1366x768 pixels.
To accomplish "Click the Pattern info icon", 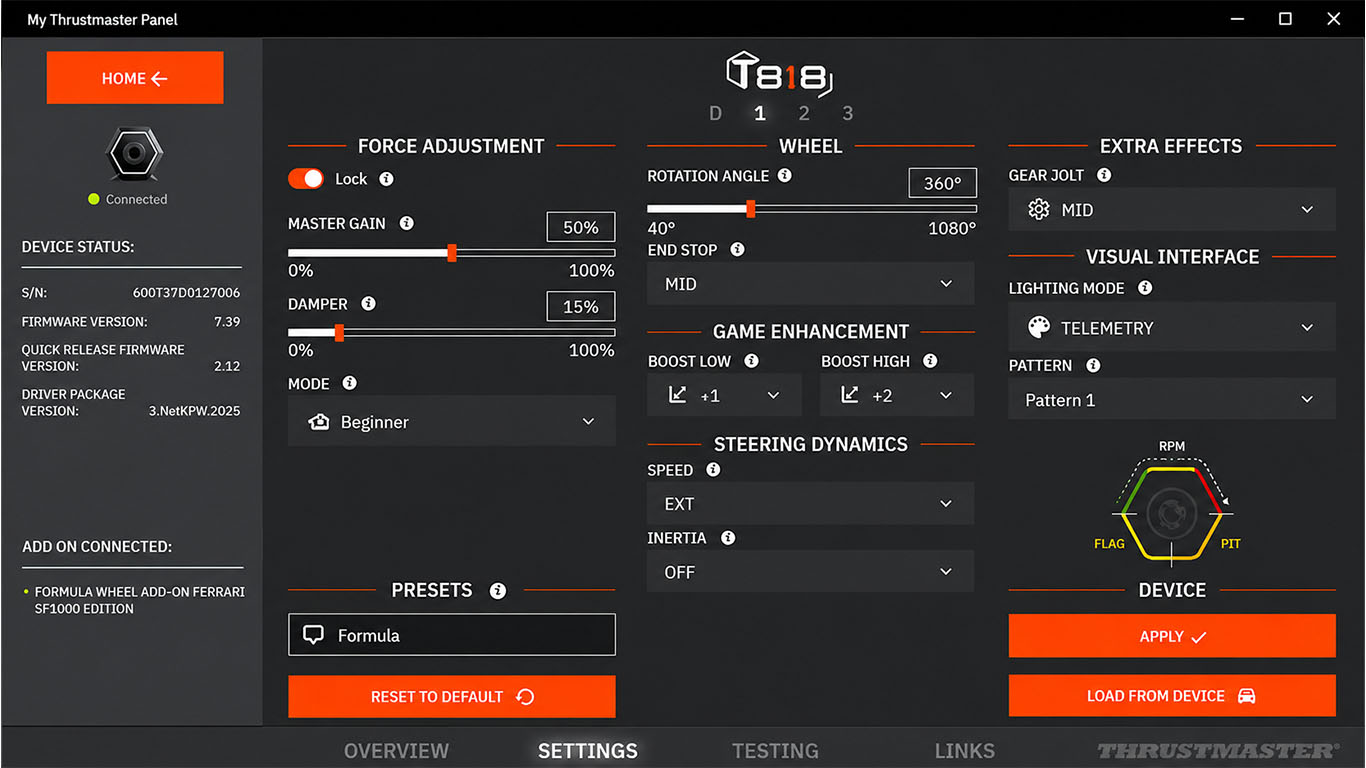I will click(x=1093, y=366).
